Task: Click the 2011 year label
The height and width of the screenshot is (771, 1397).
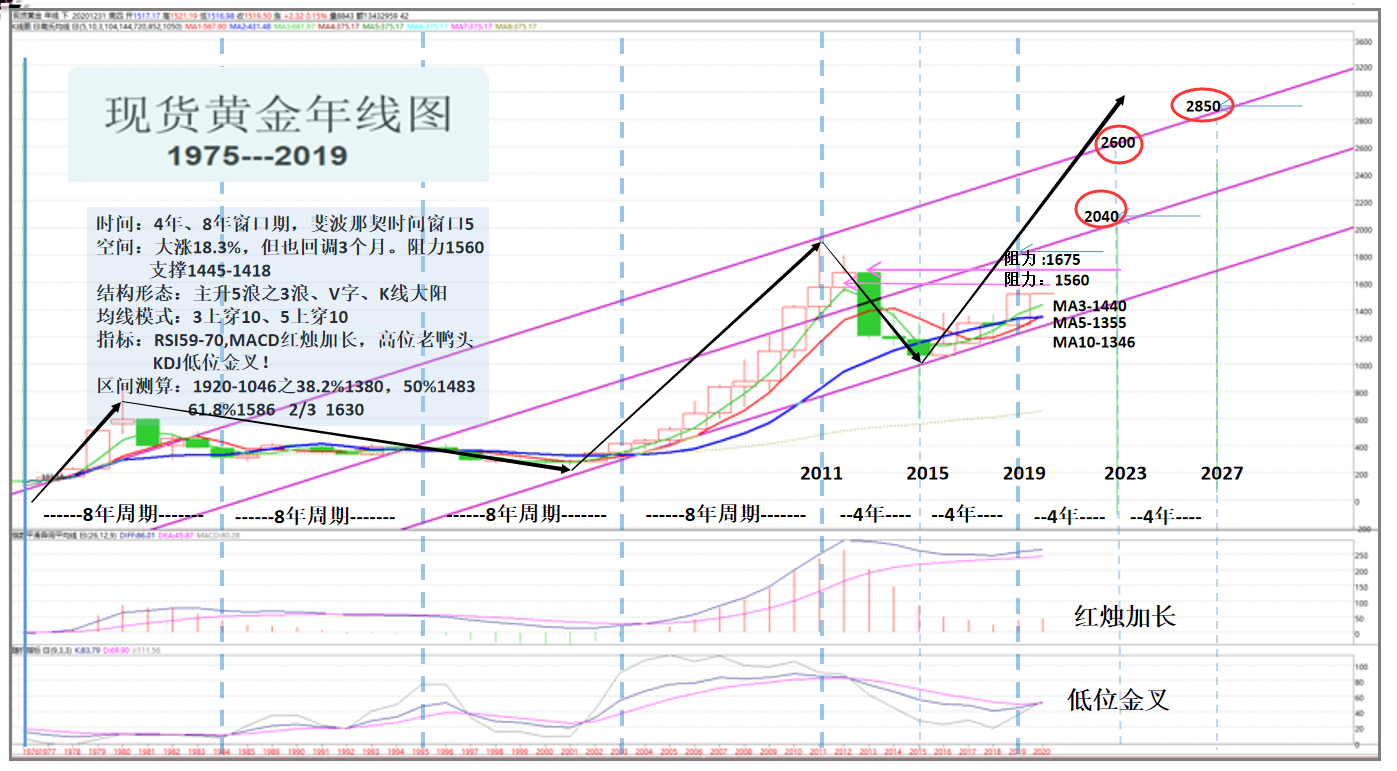Action: 821,473
